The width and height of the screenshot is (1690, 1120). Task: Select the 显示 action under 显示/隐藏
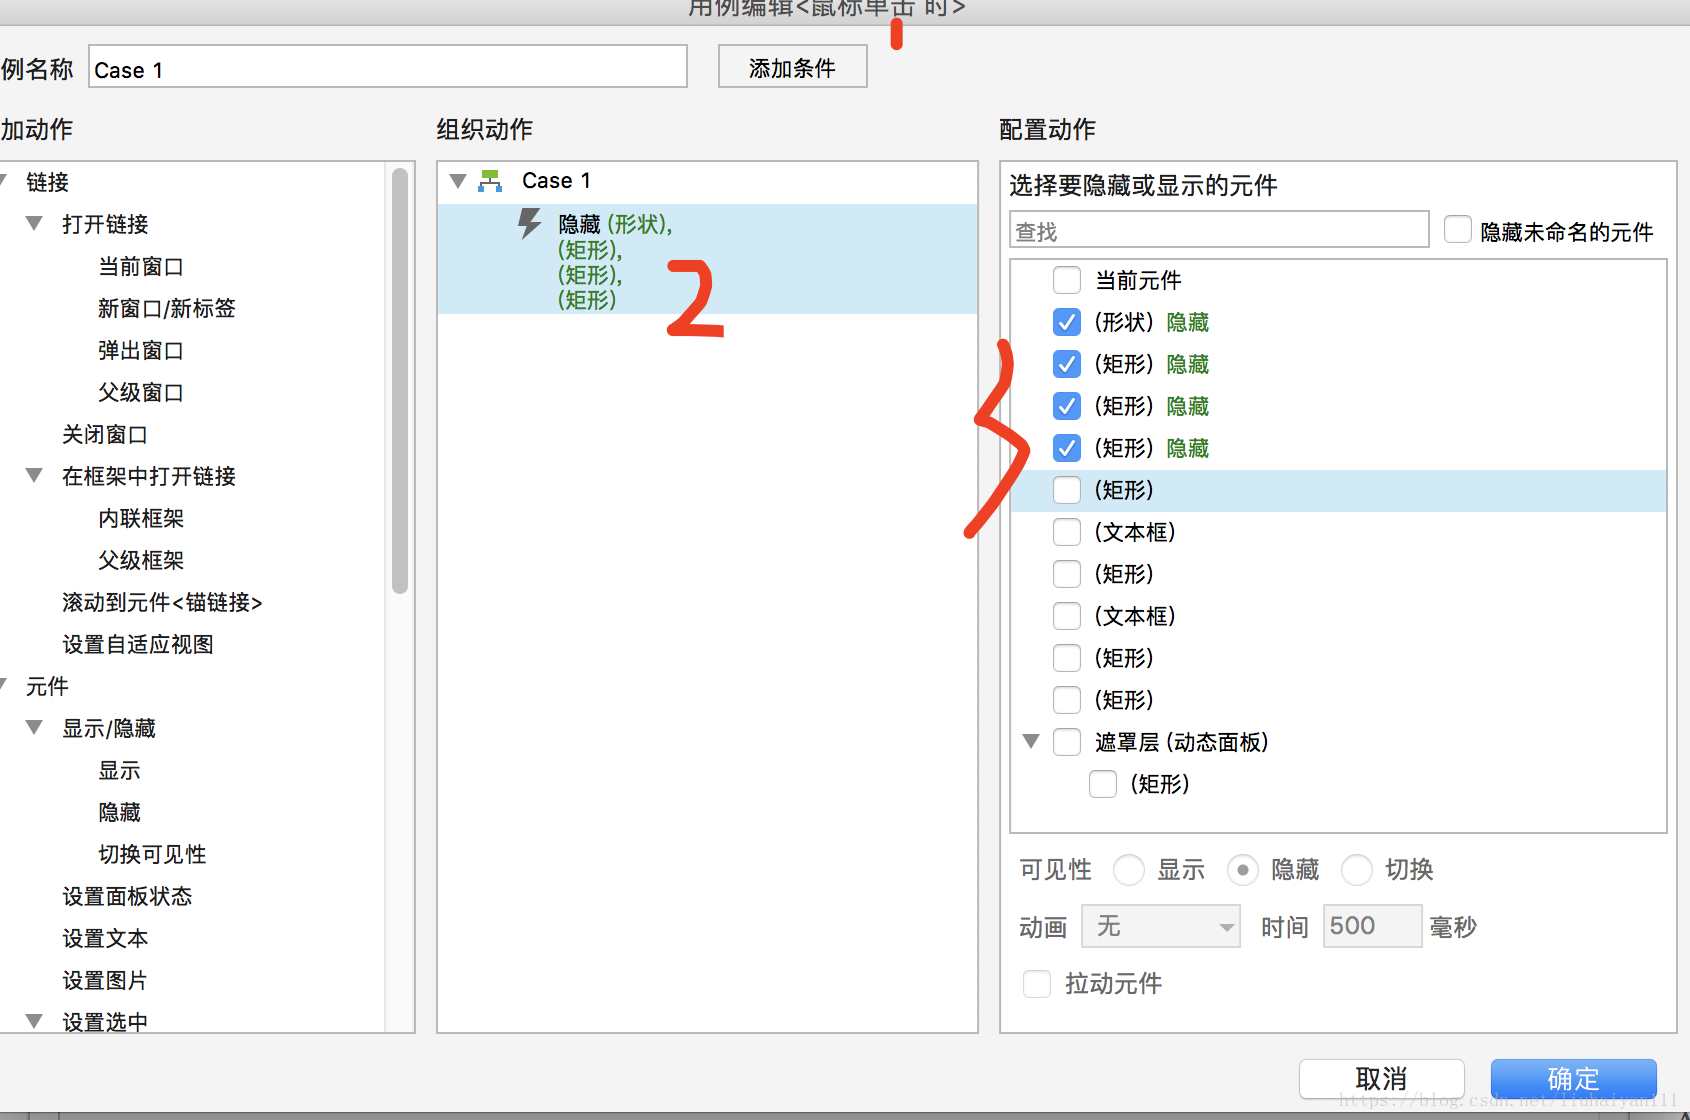coord(119,770)
